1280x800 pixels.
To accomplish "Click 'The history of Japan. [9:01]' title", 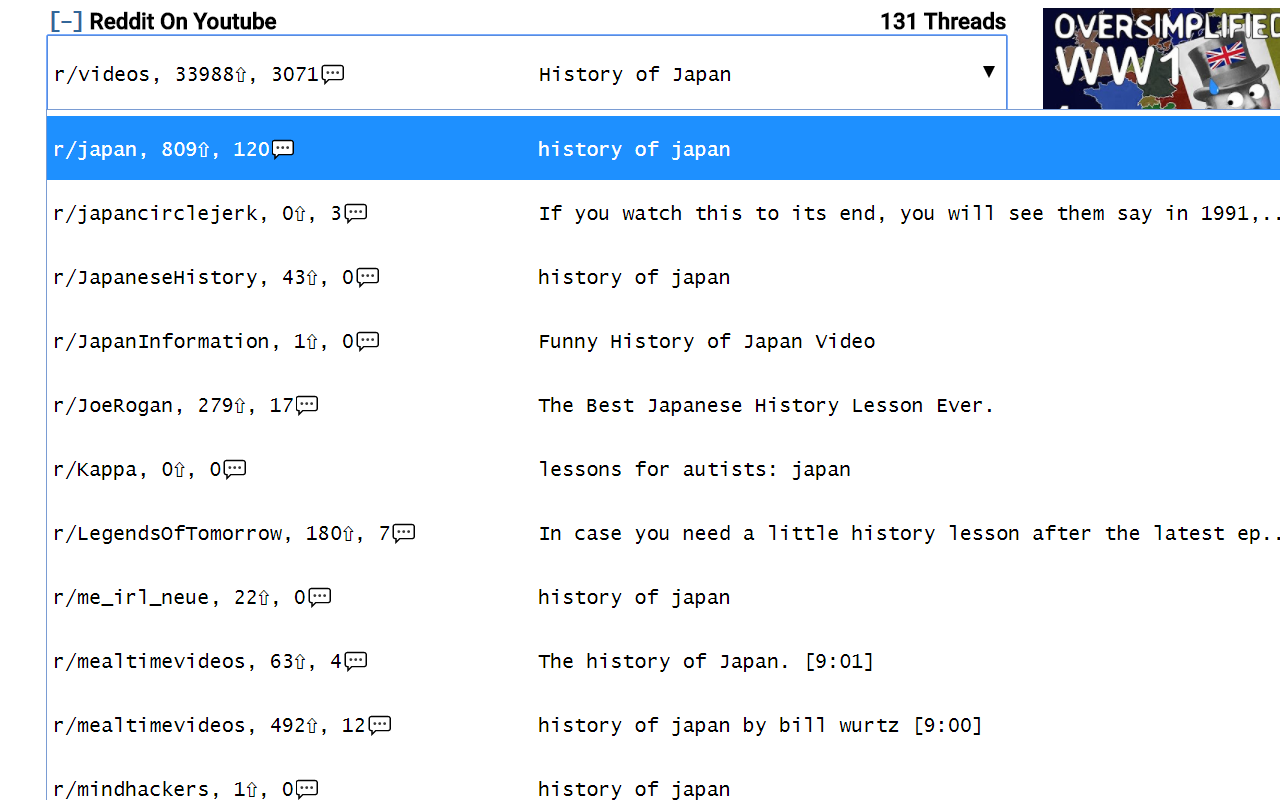I will pyautogui.click(x=706, y=661).
